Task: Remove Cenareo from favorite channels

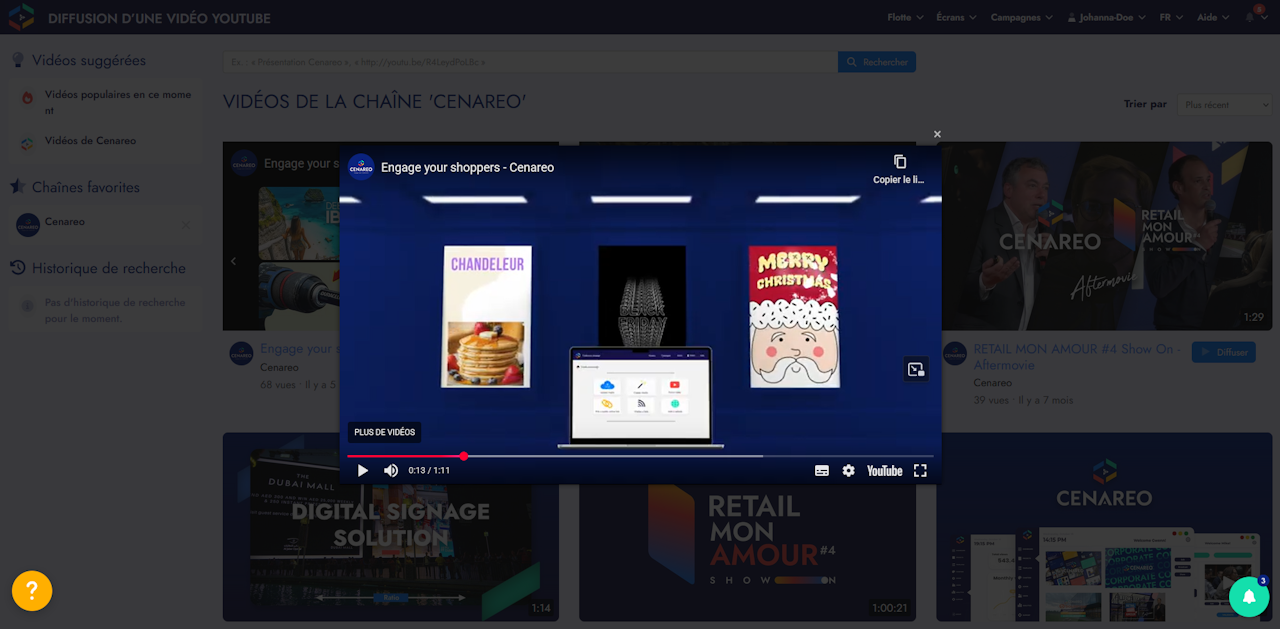Action: coord(186,225)
